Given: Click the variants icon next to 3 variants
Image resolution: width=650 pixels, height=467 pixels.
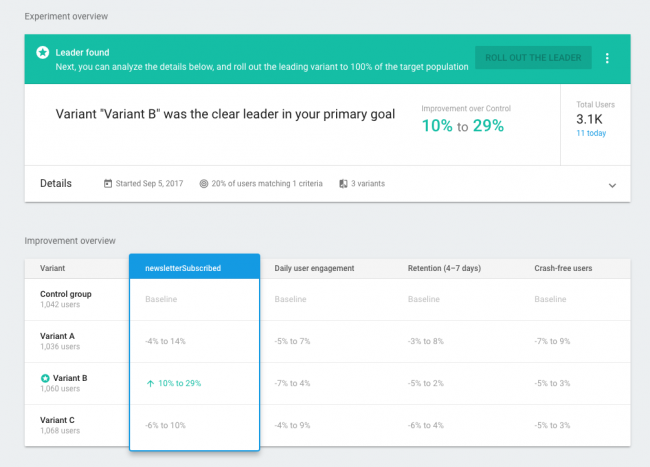Looking at the screenshot, I should tap(343, 184).
